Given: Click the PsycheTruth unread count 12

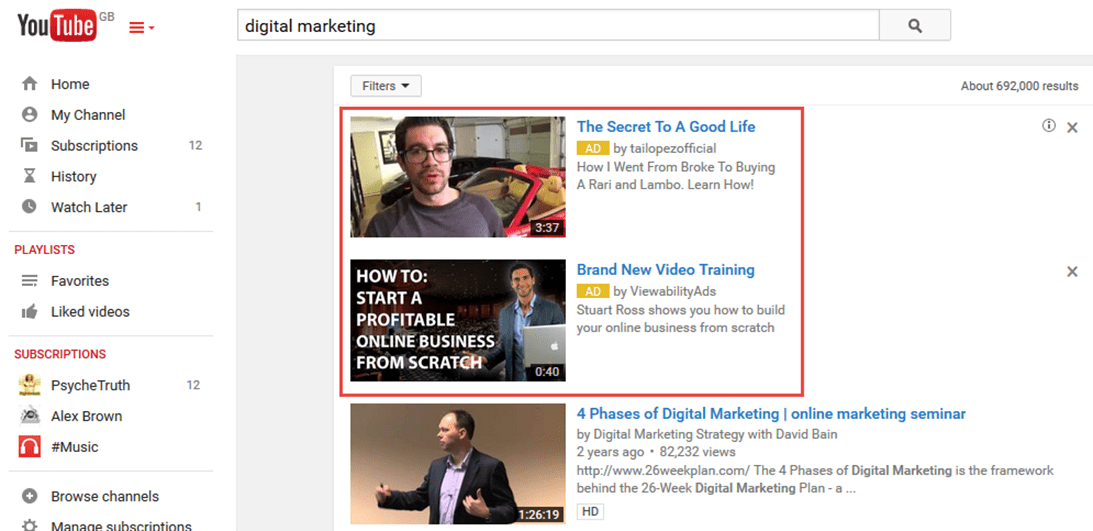Looking at the screenshot, I should coord(194,385).
